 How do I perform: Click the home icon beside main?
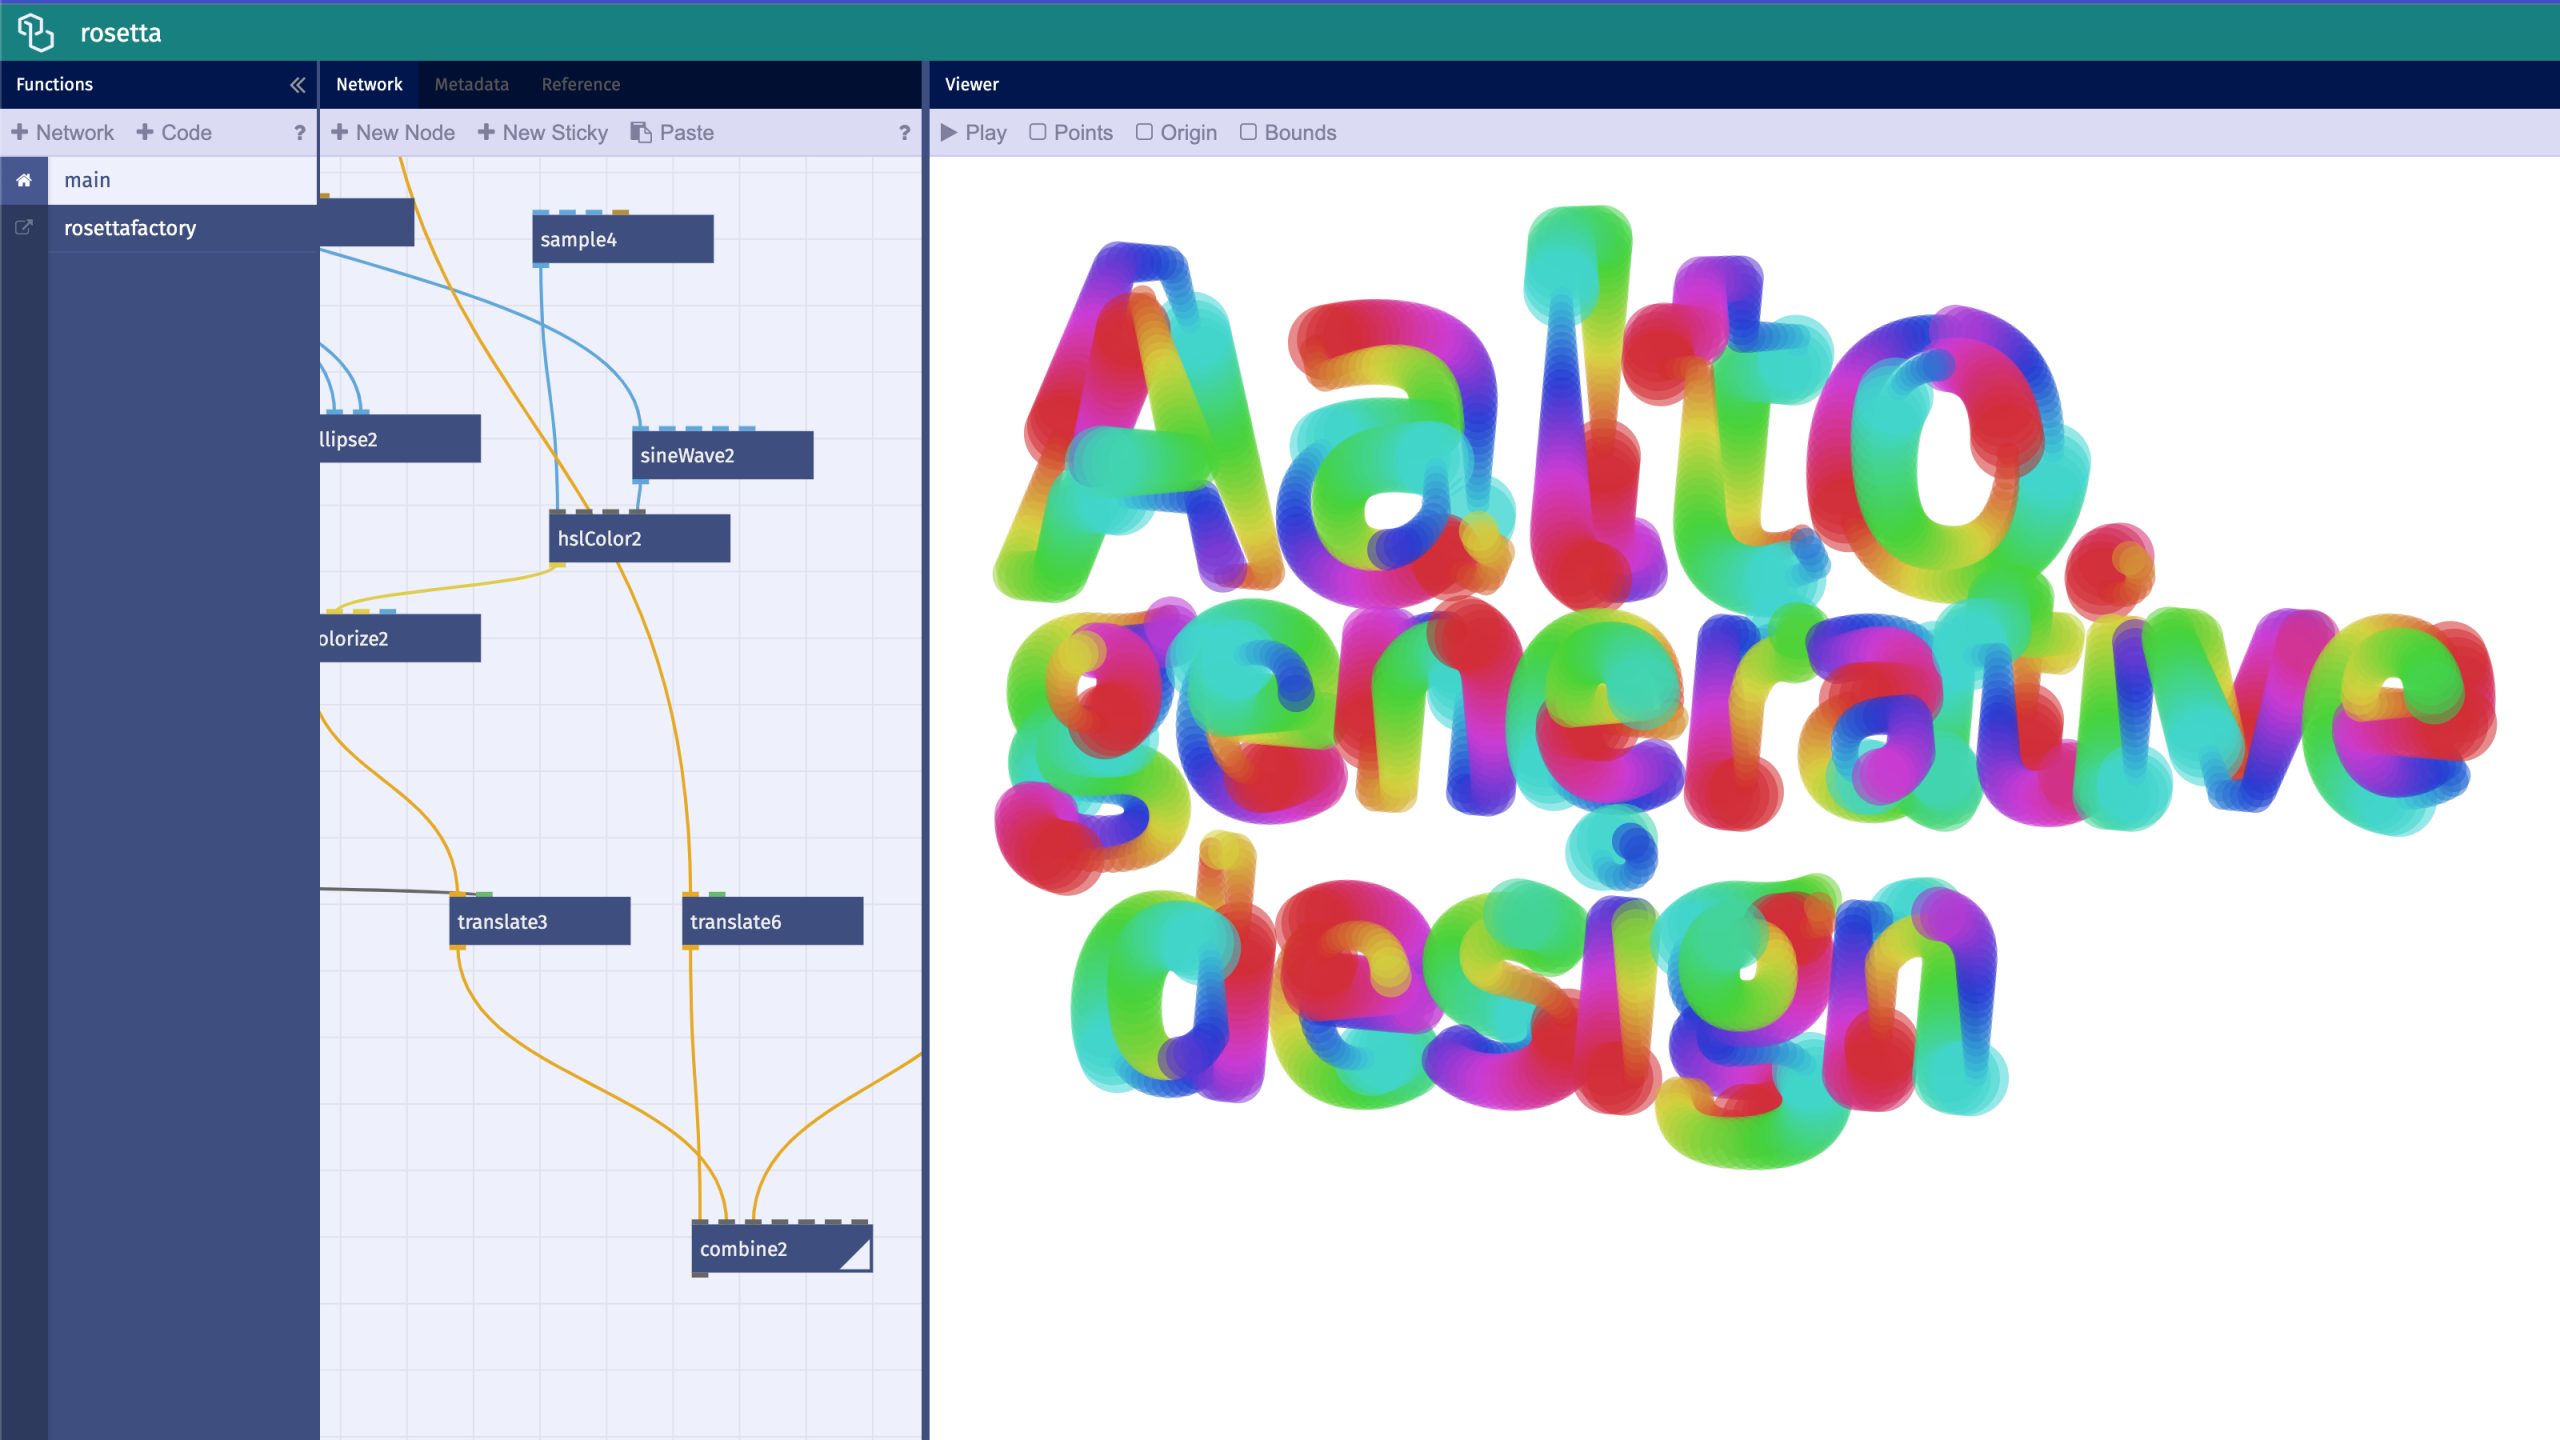click(x=24, y=180)
